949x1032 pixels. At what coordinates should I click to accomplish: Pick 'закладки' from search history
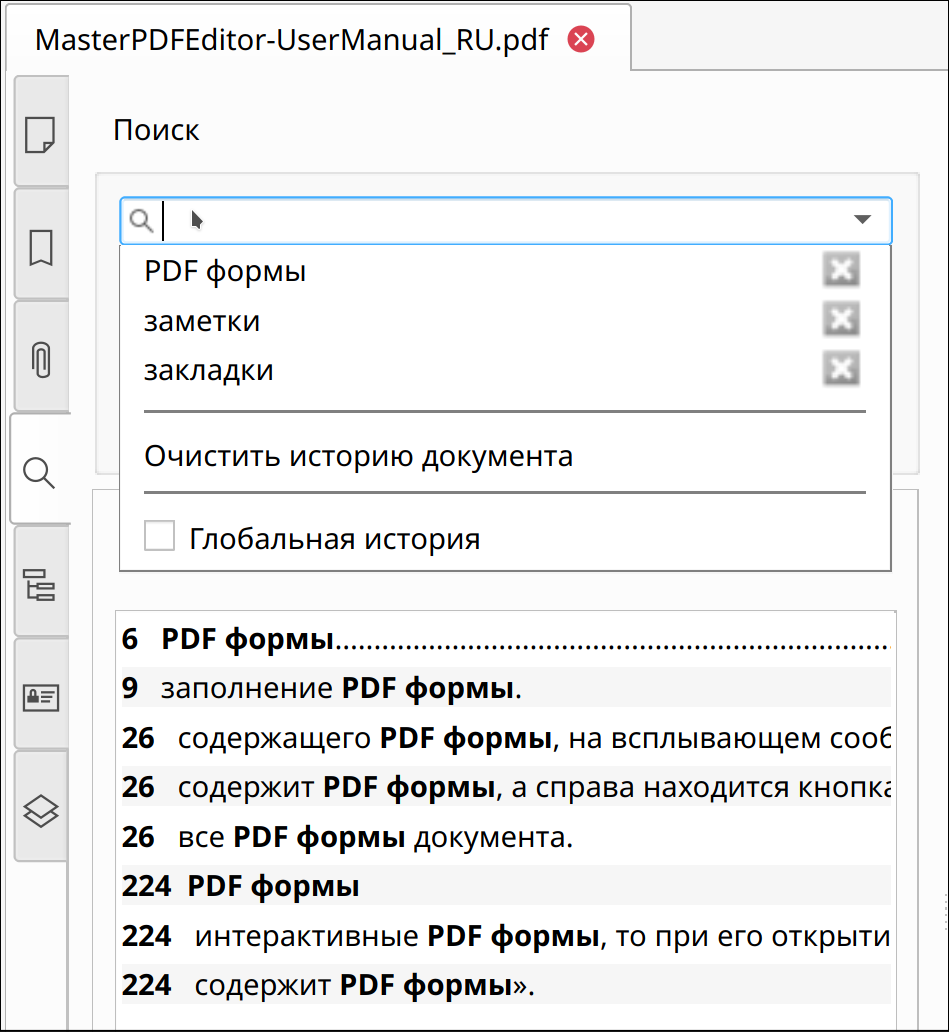[x=209, y=371]
